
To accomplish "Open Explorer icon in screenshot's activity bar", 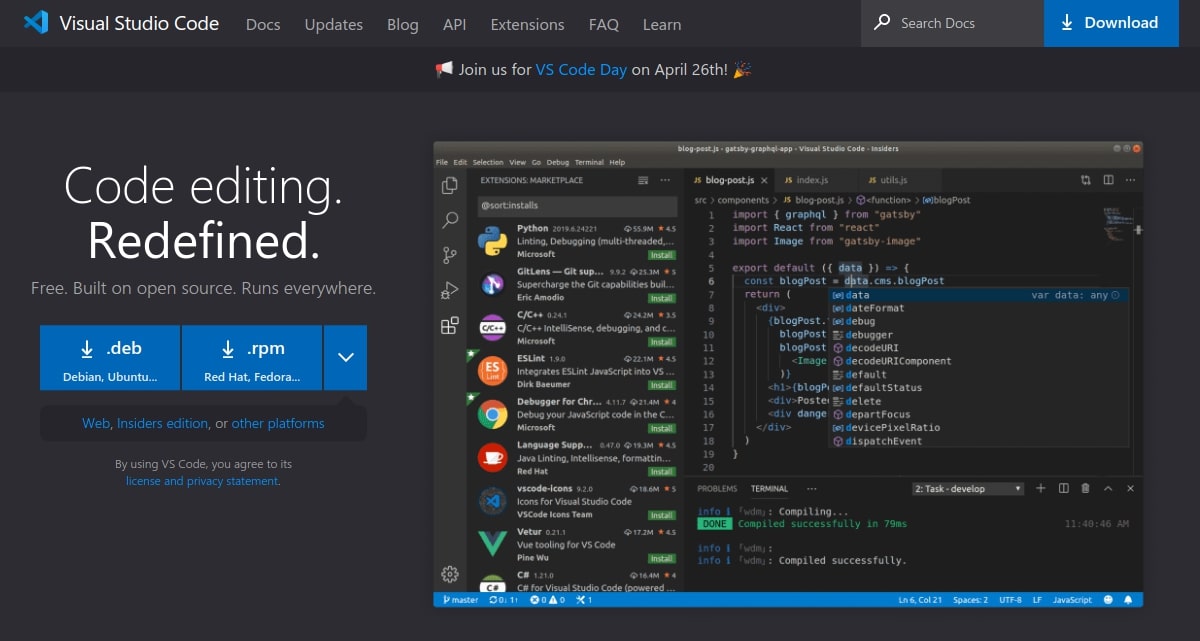I will pos(450,185).
